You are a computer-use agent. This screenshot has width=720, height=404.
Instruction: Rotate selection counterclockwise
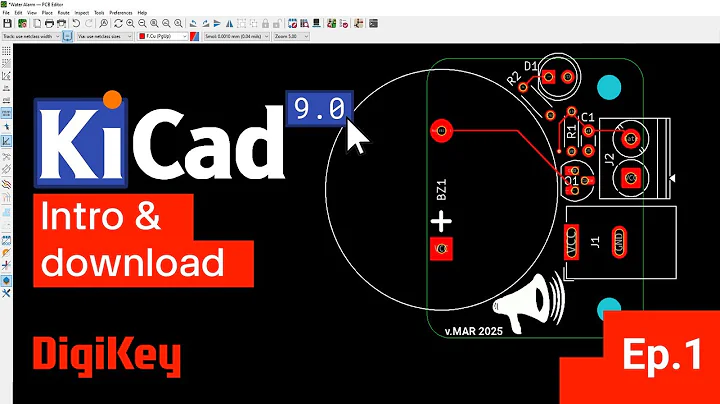(x=193, y=23)
